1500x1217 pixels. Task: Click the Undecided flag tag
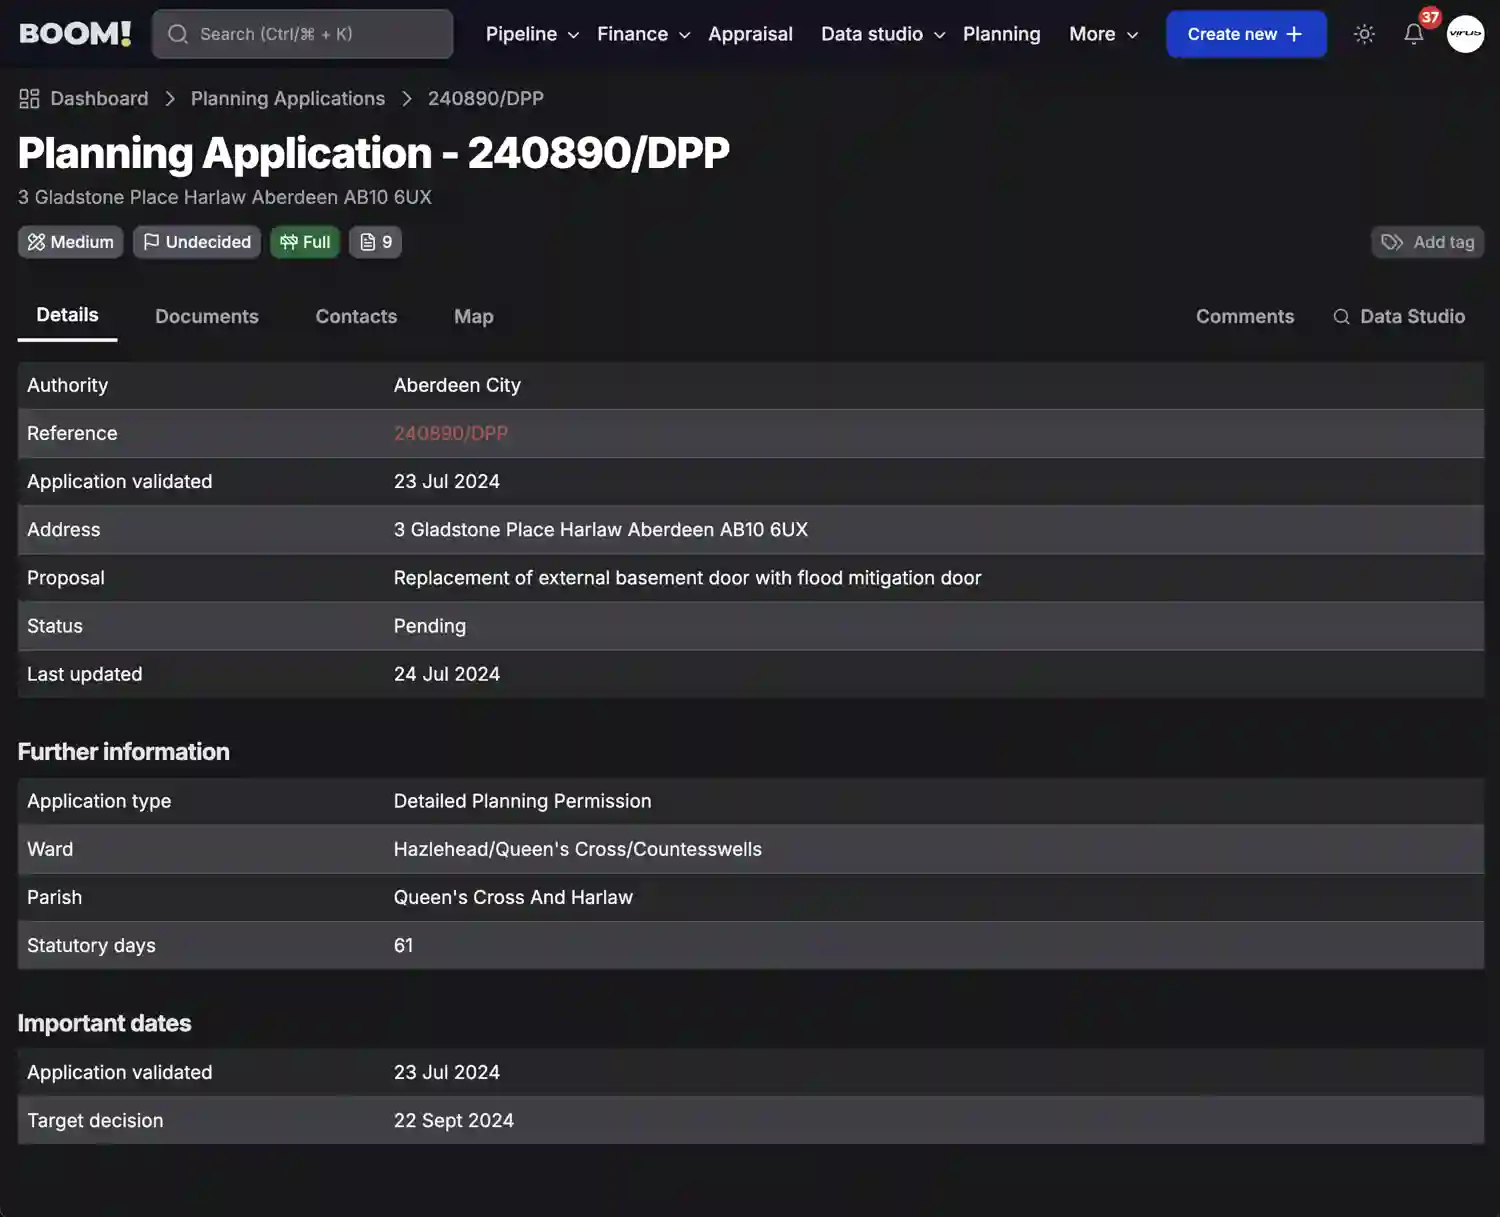pos(197,242)
